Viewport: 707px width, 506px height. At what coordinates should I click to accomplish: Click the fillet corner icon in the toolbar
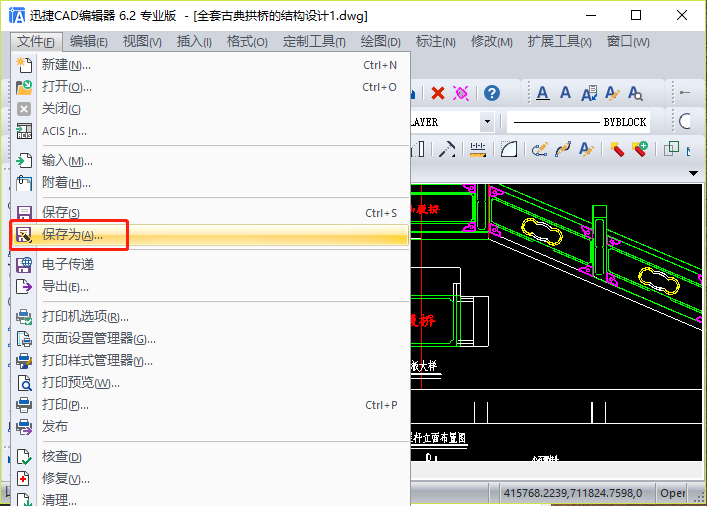509,149
